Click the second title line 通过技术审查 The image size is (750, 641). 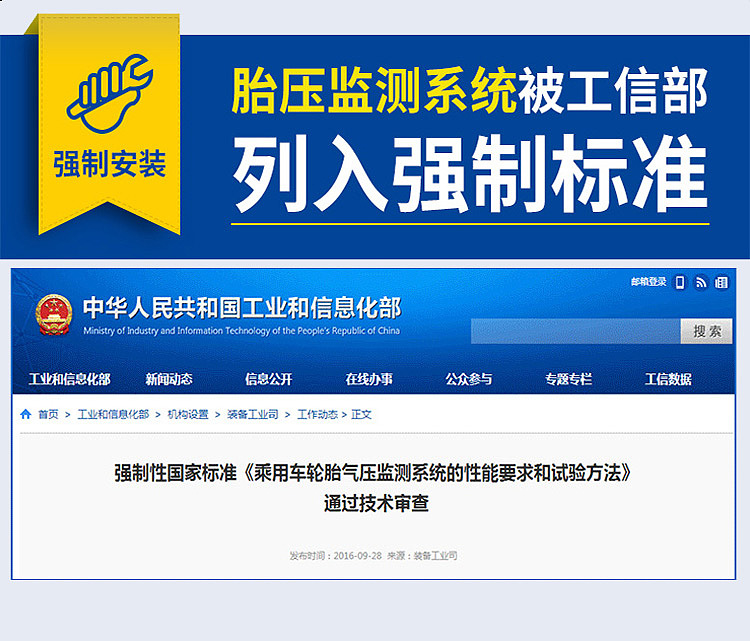pos(376,503)
